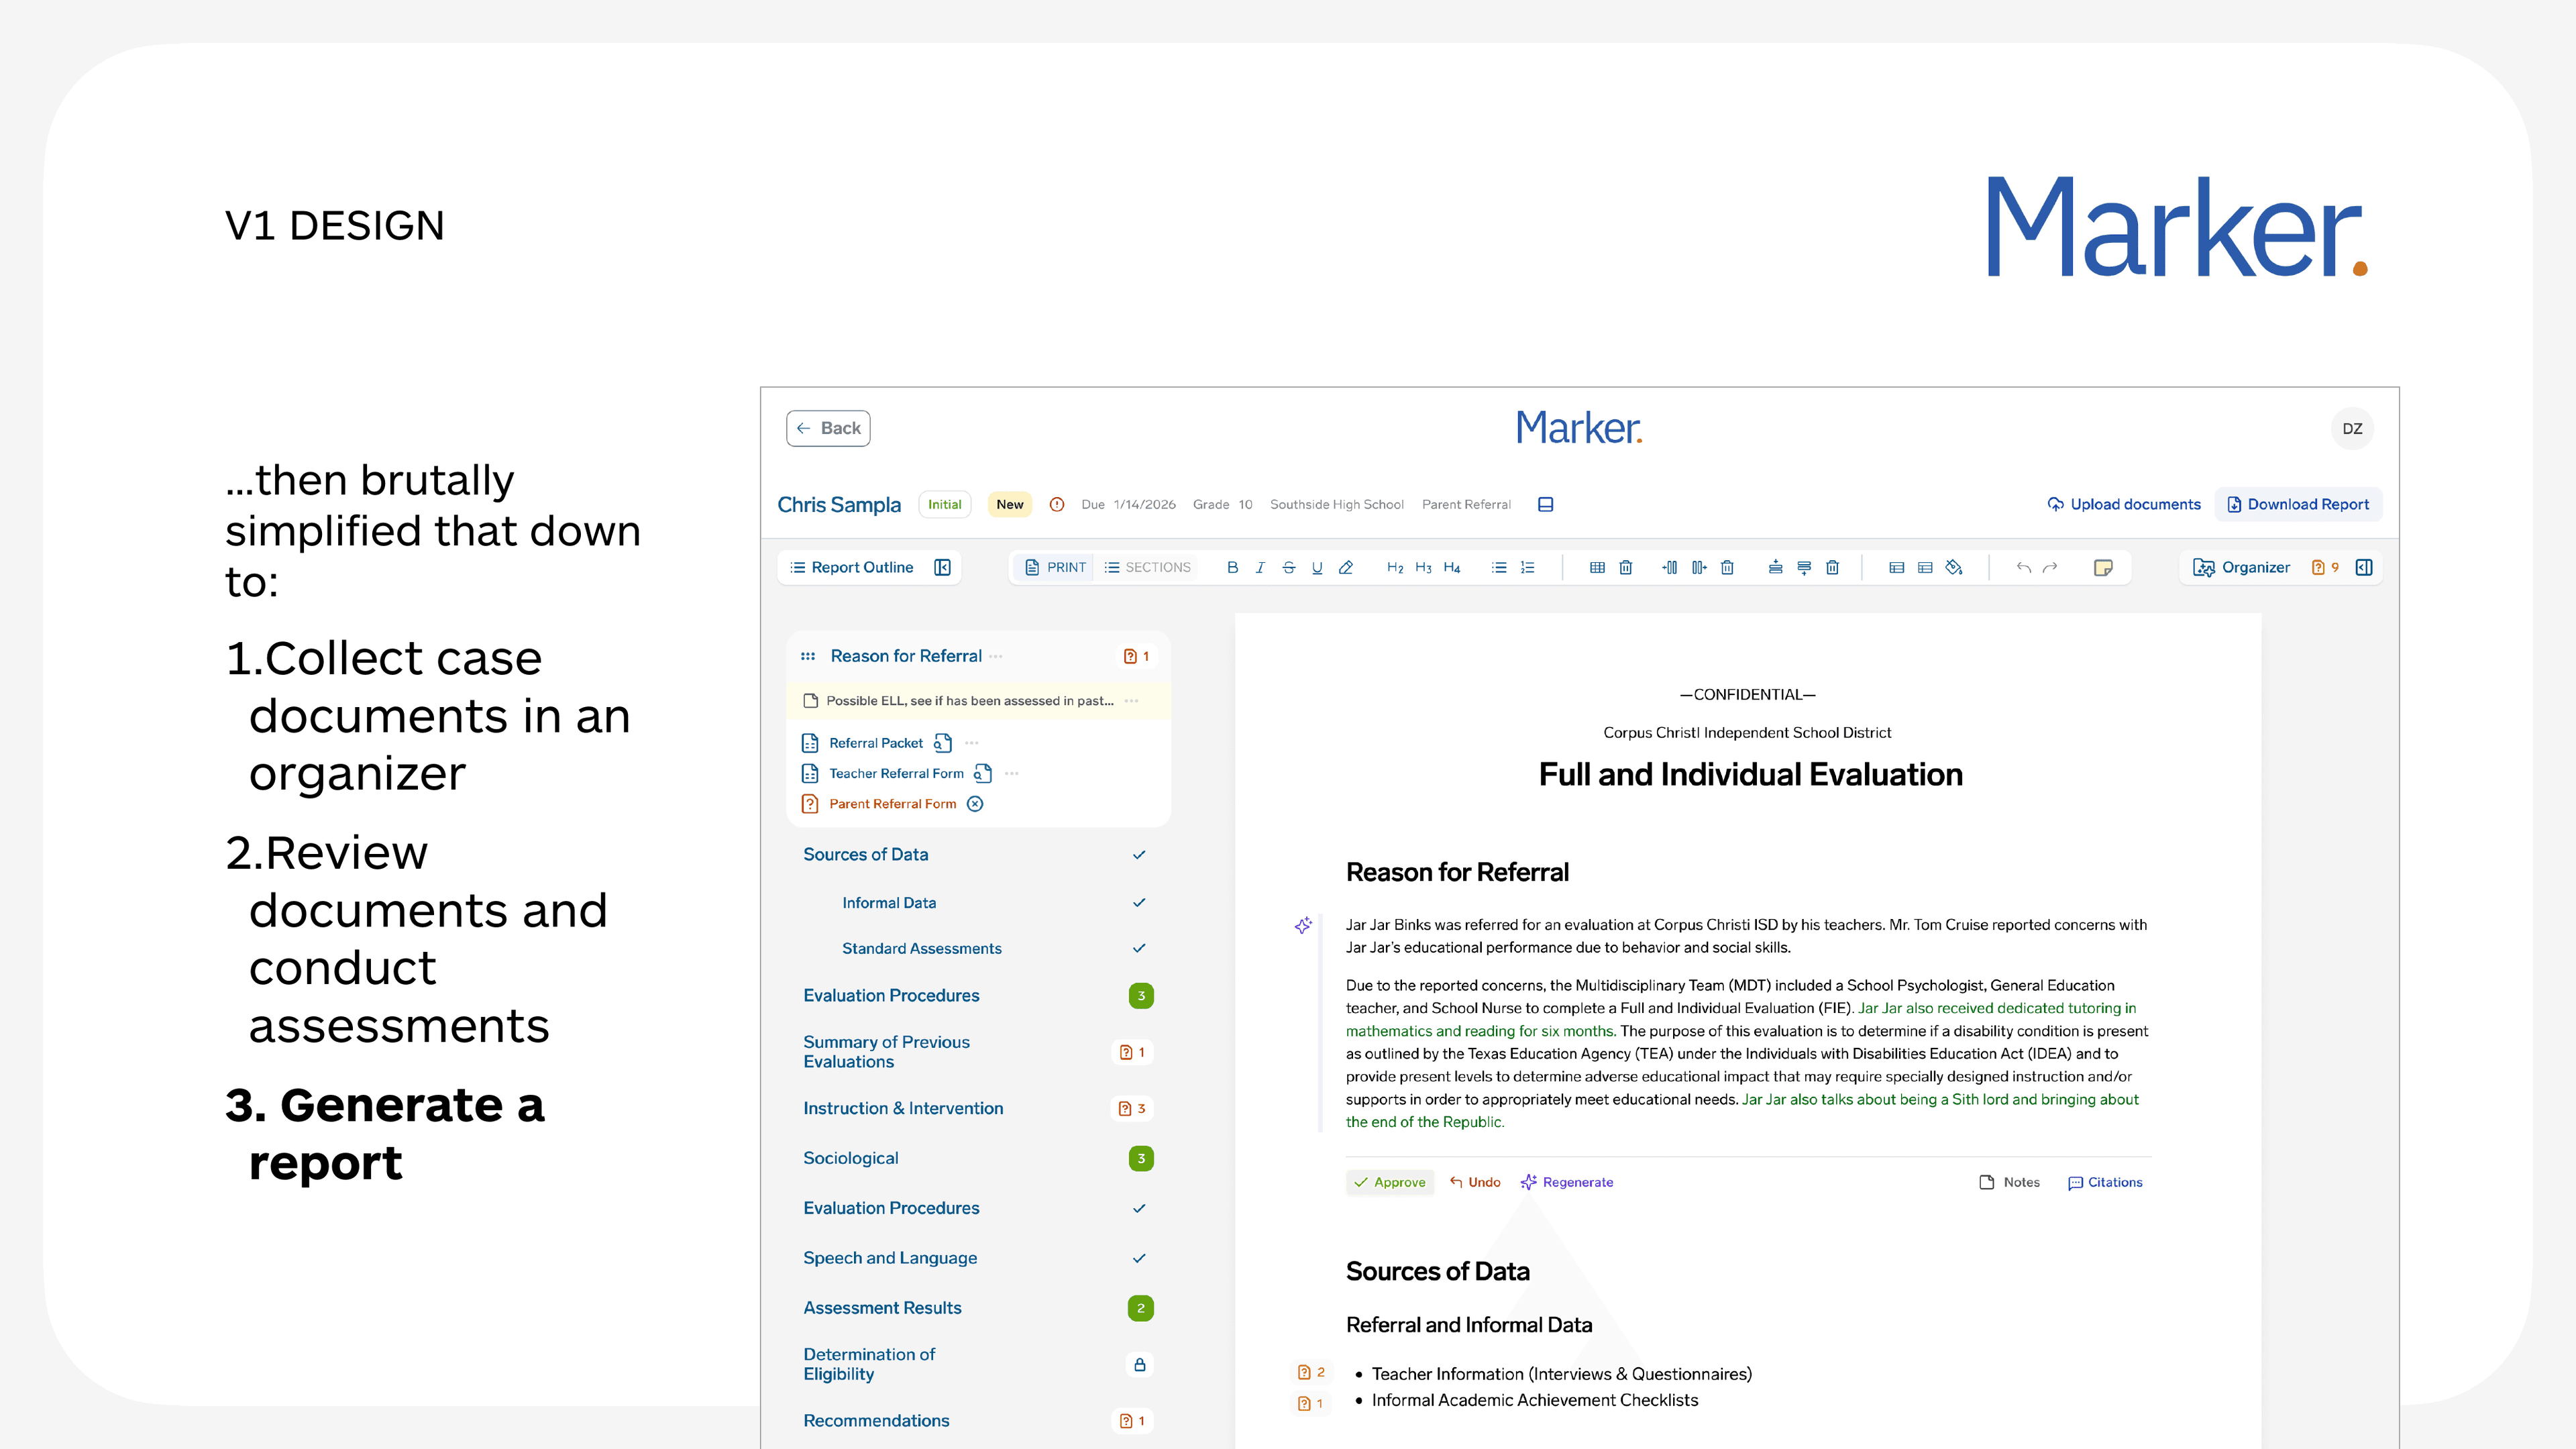
Task: Open the sticky note icon in the toolbar
Action: point(2104,567)
